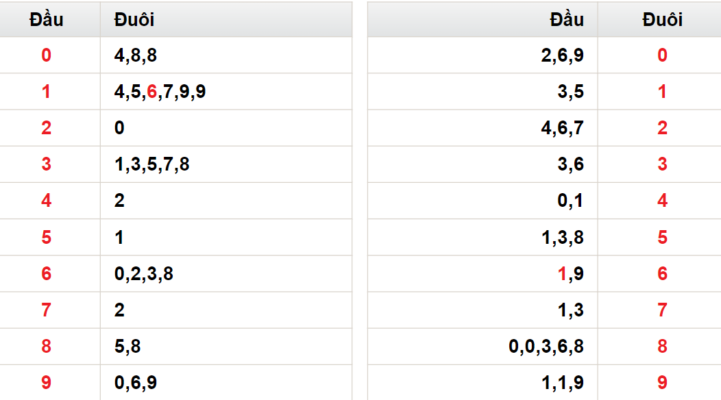721x400 pixels.
Task: Click the cell showing 4,6,7
Action: (482, 128)
